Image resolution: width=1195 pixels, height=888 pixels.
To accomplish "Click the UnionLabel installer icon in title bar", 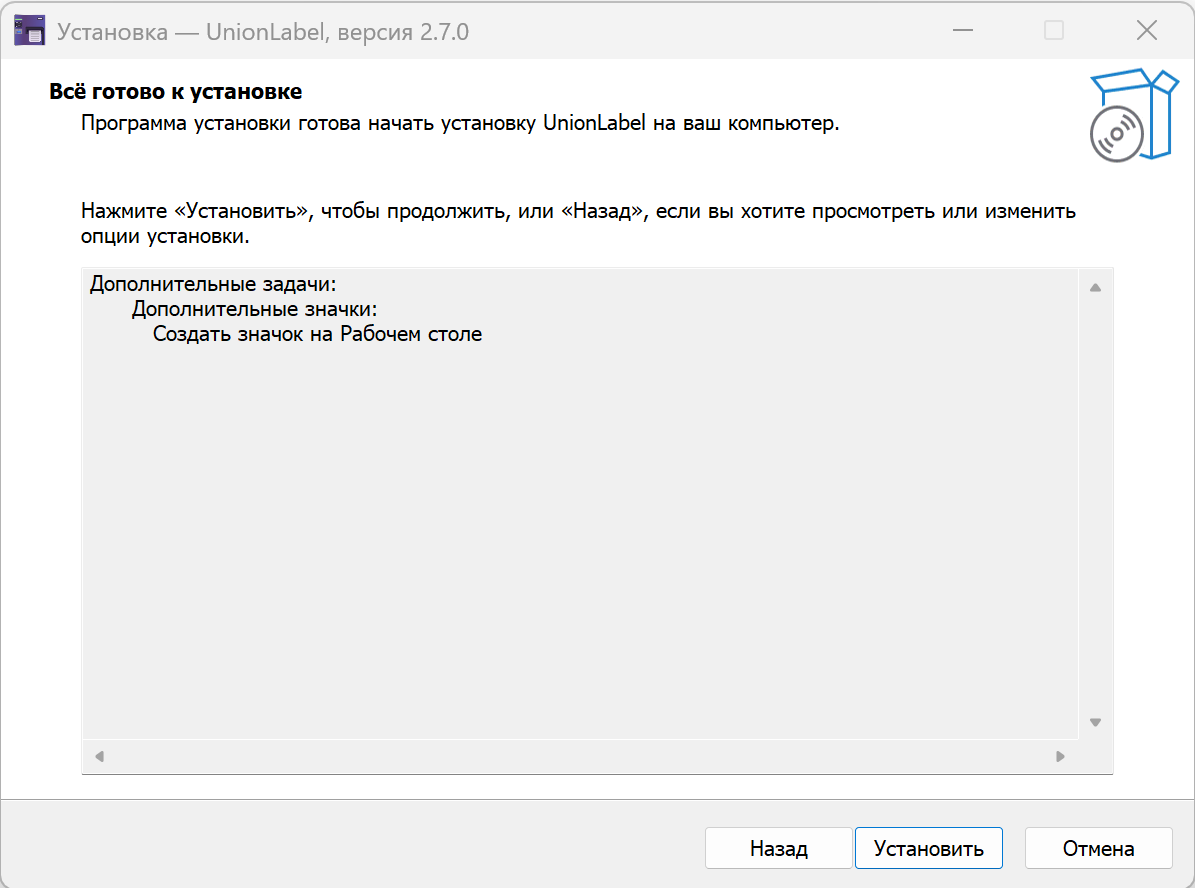I will pos(29,30).
